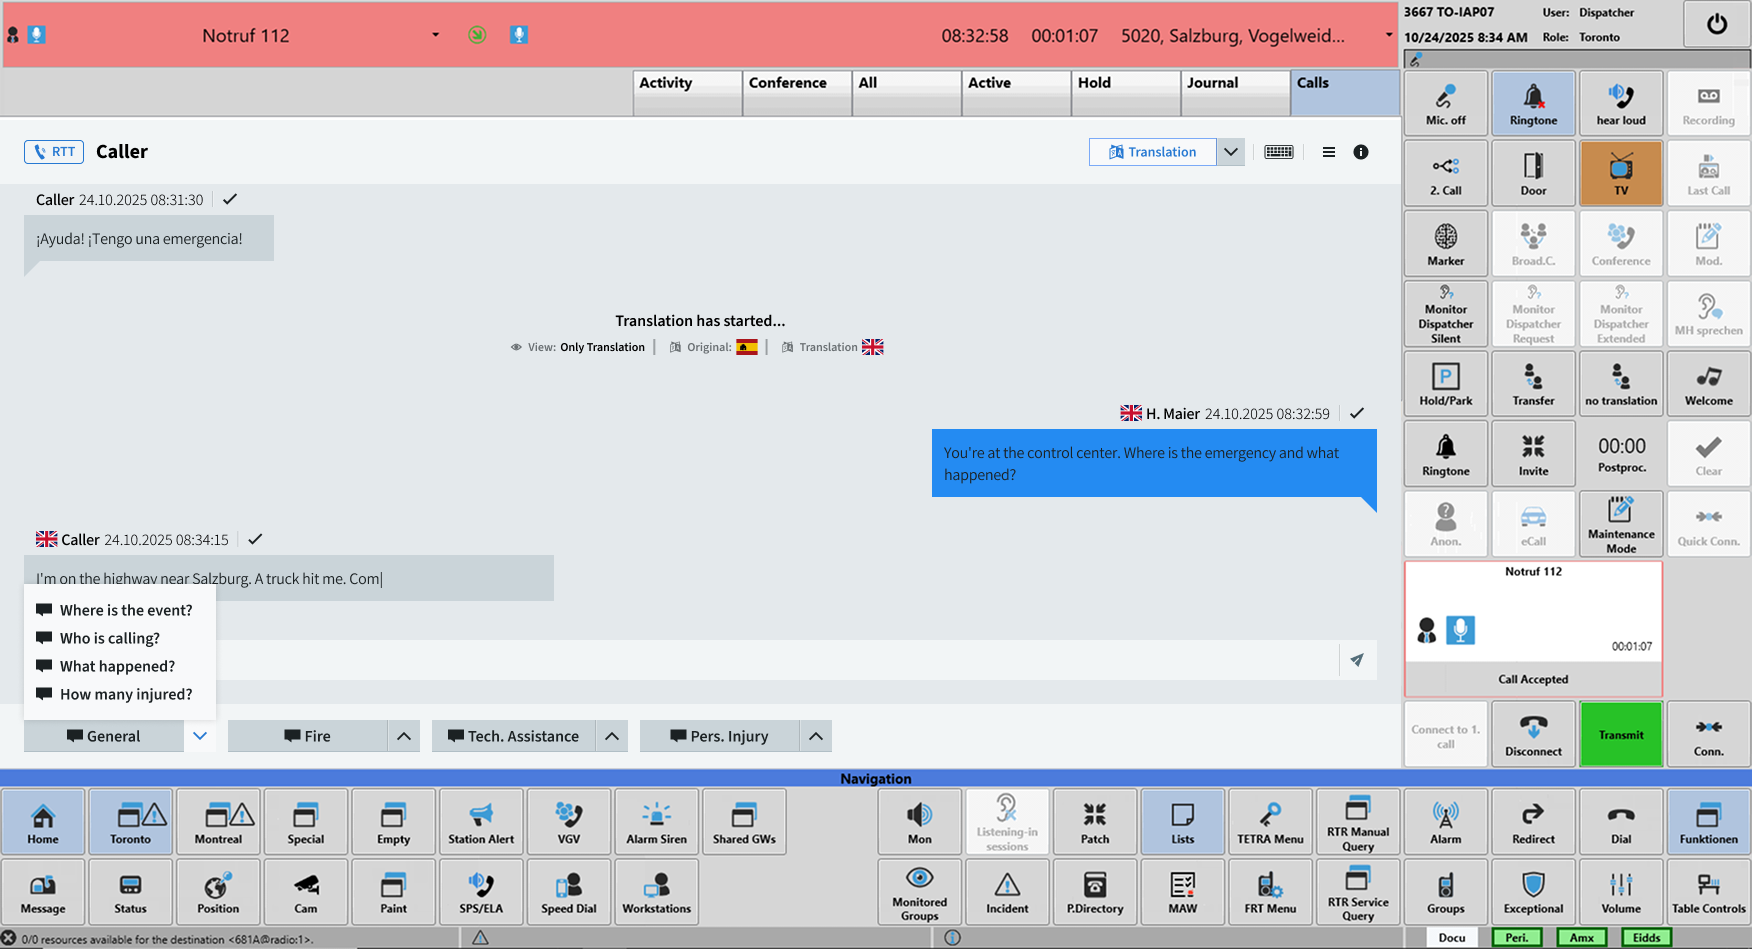This screenshot has width=1752, height=949.
Task: Click the Transfer call icon
Action: point(1533,383)
